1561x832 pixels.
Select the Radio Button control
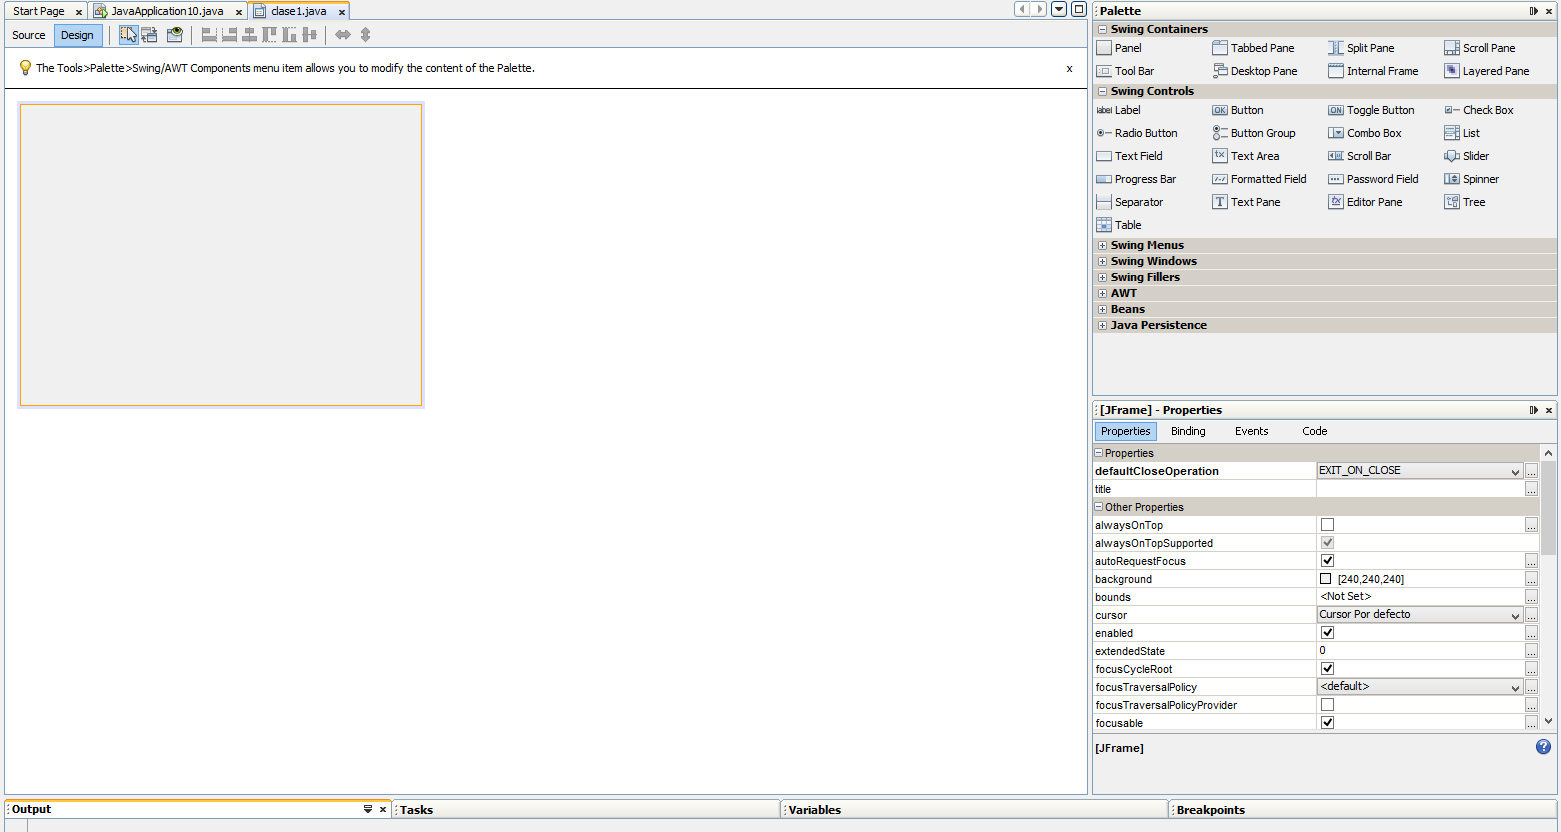[1137, 133]
